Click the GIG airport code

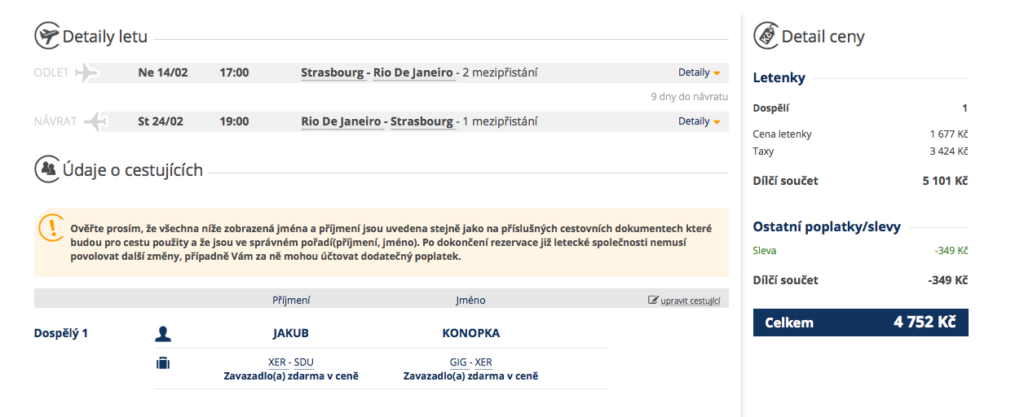point(458,362)
